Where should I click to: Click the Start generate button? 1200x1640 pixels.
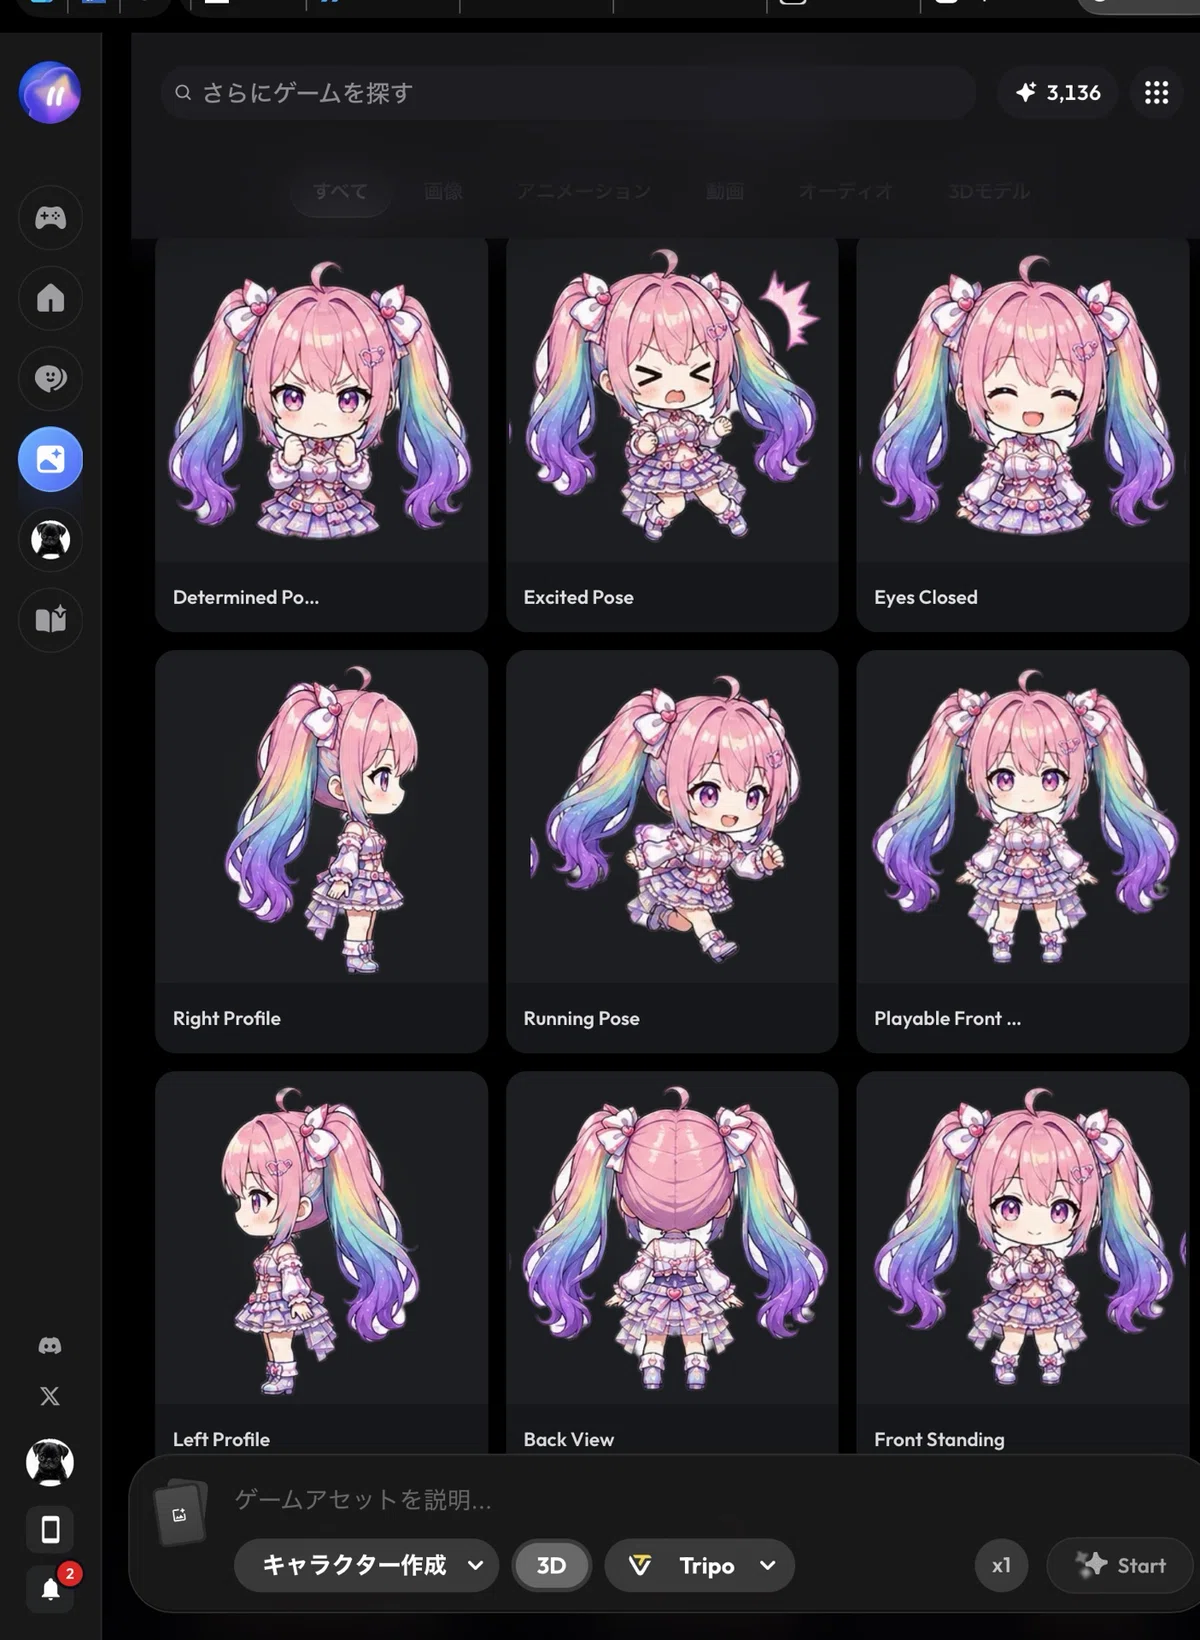pyautogui.click(x=1120, y=1565)
